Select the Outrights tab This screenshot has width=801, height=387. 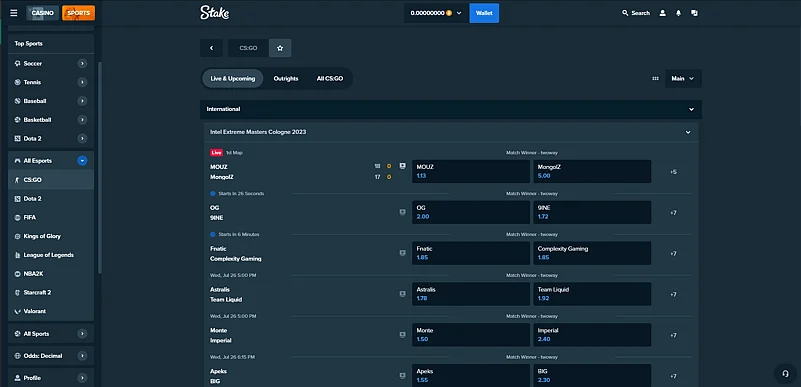(x=286, y=79)
